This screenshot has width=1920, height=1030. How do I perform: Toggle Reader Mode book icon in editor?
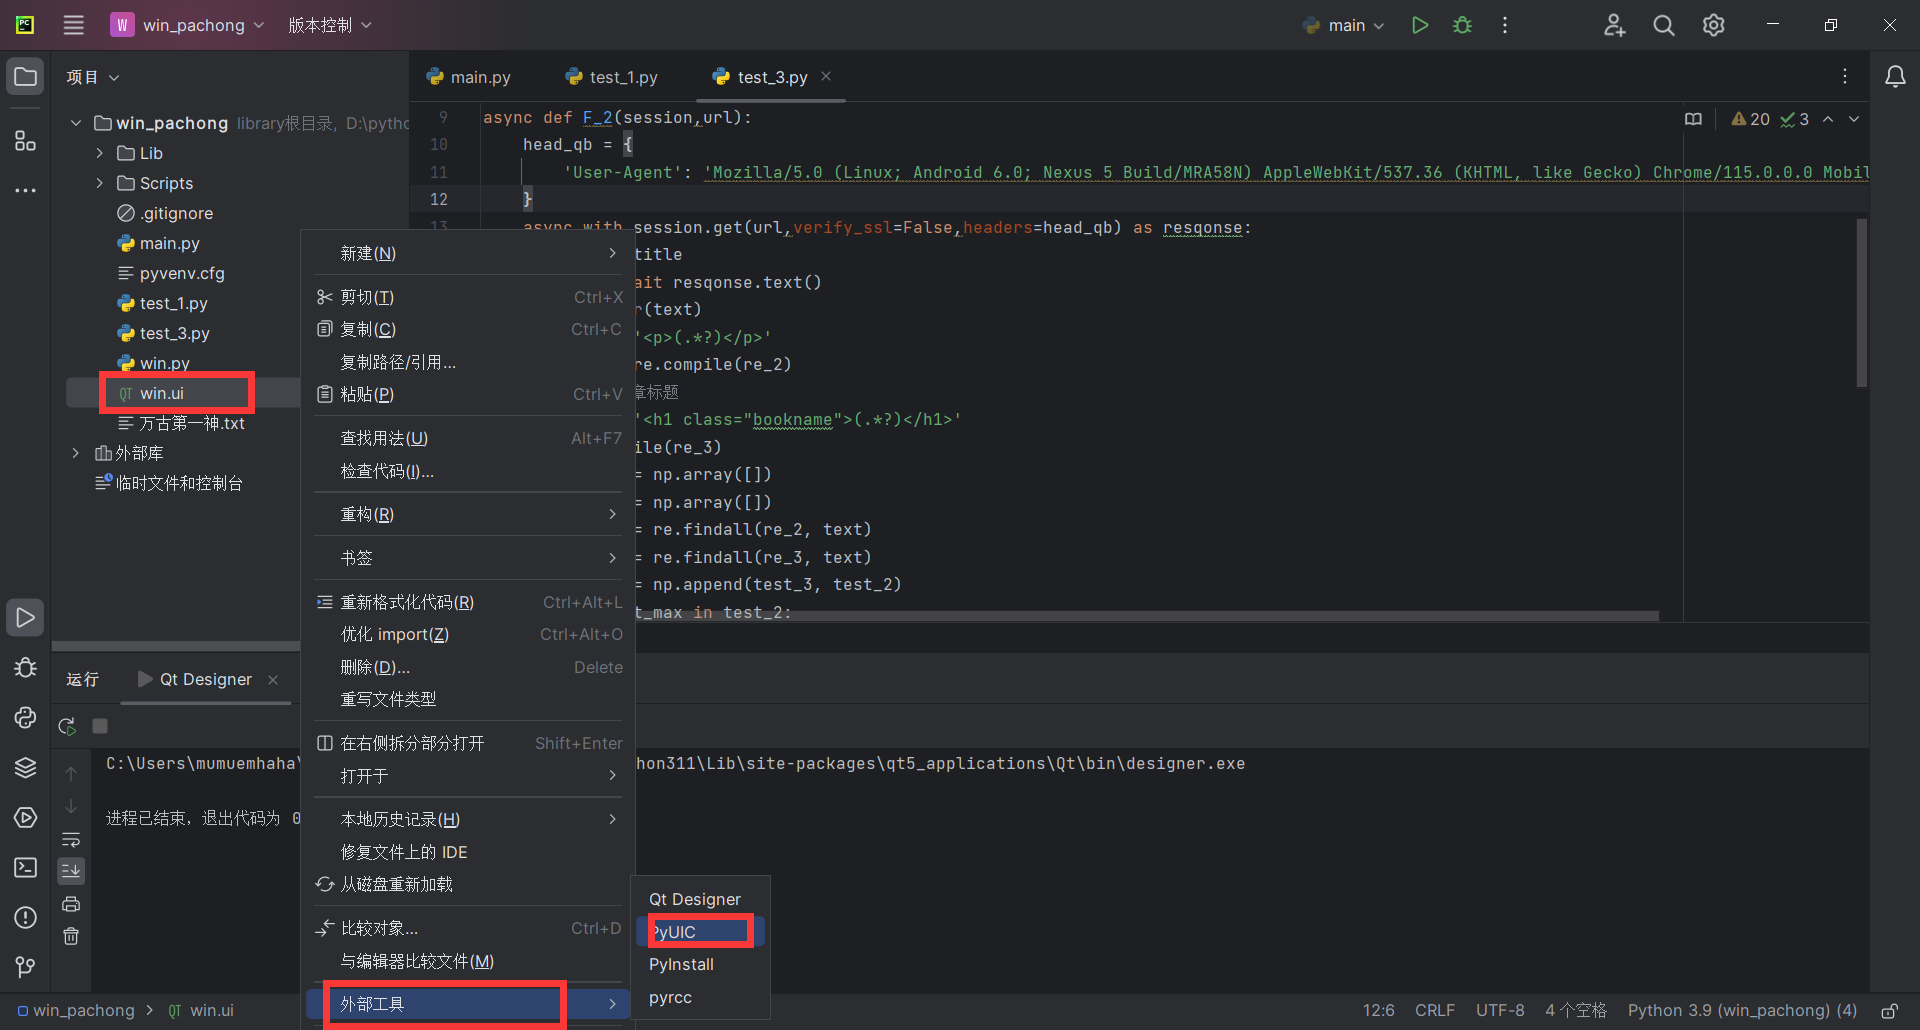pos(1692,119)
